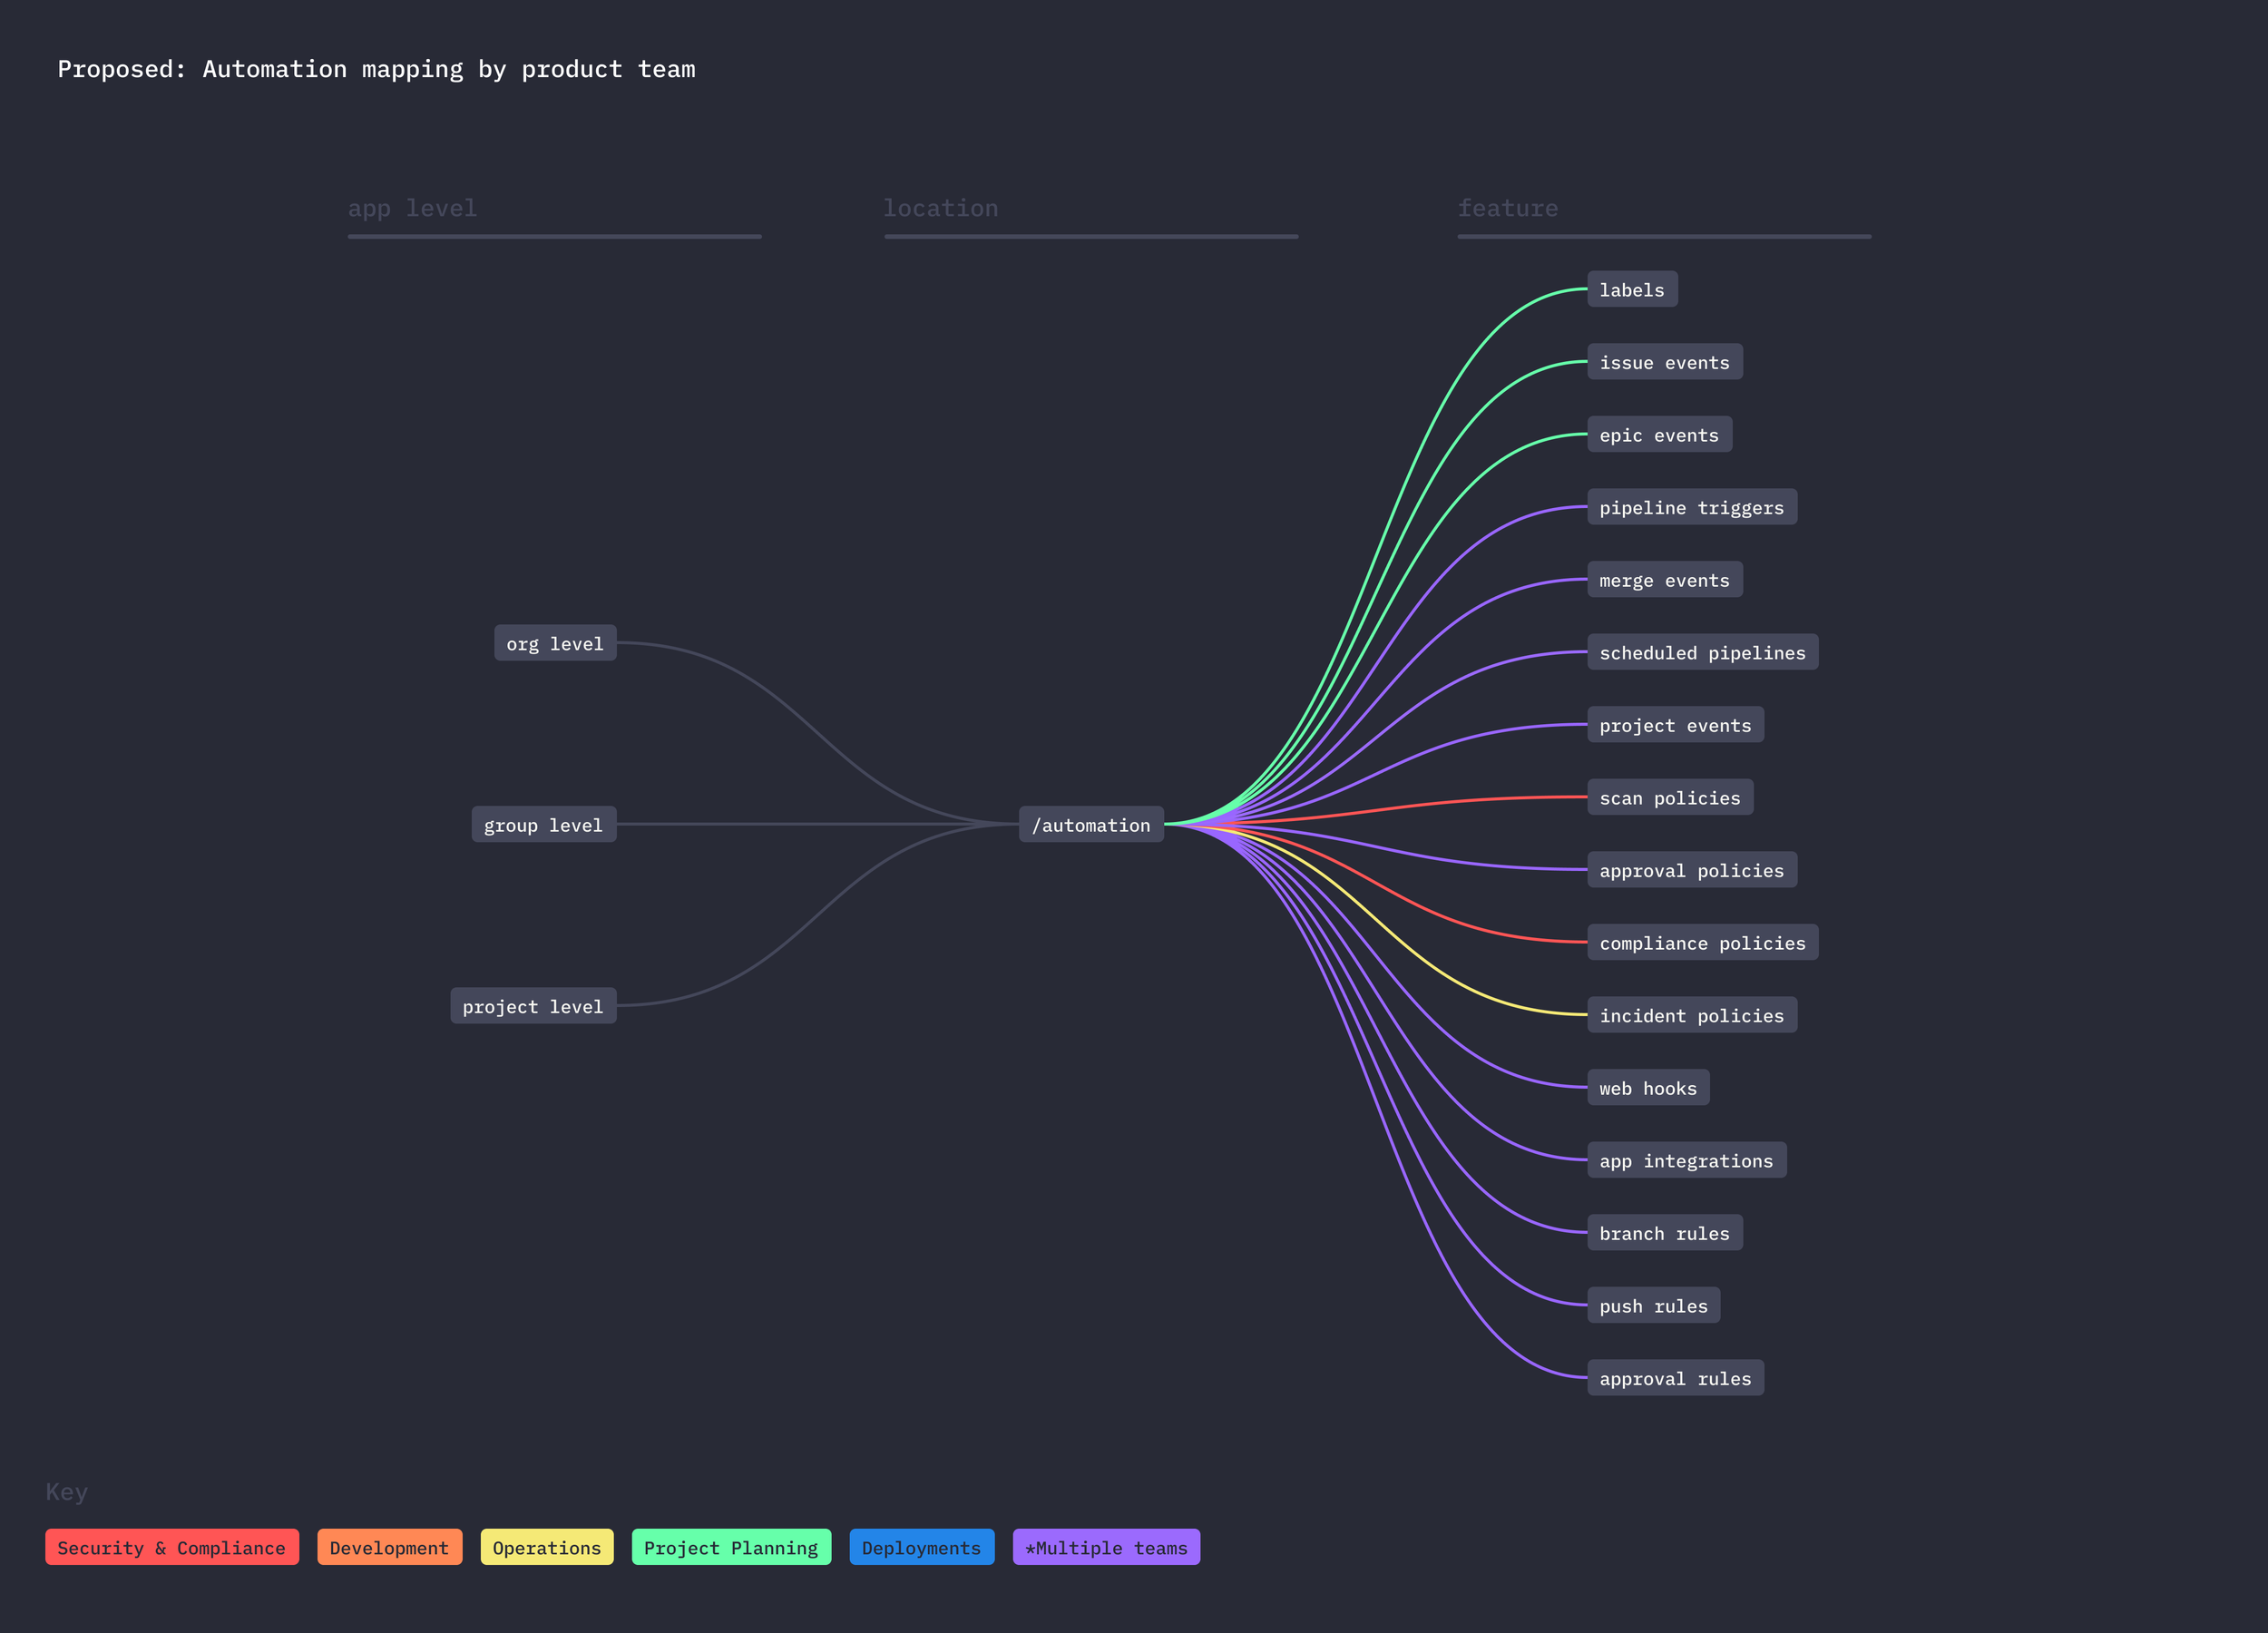Click the app integrations node

coord(1686,1160)
